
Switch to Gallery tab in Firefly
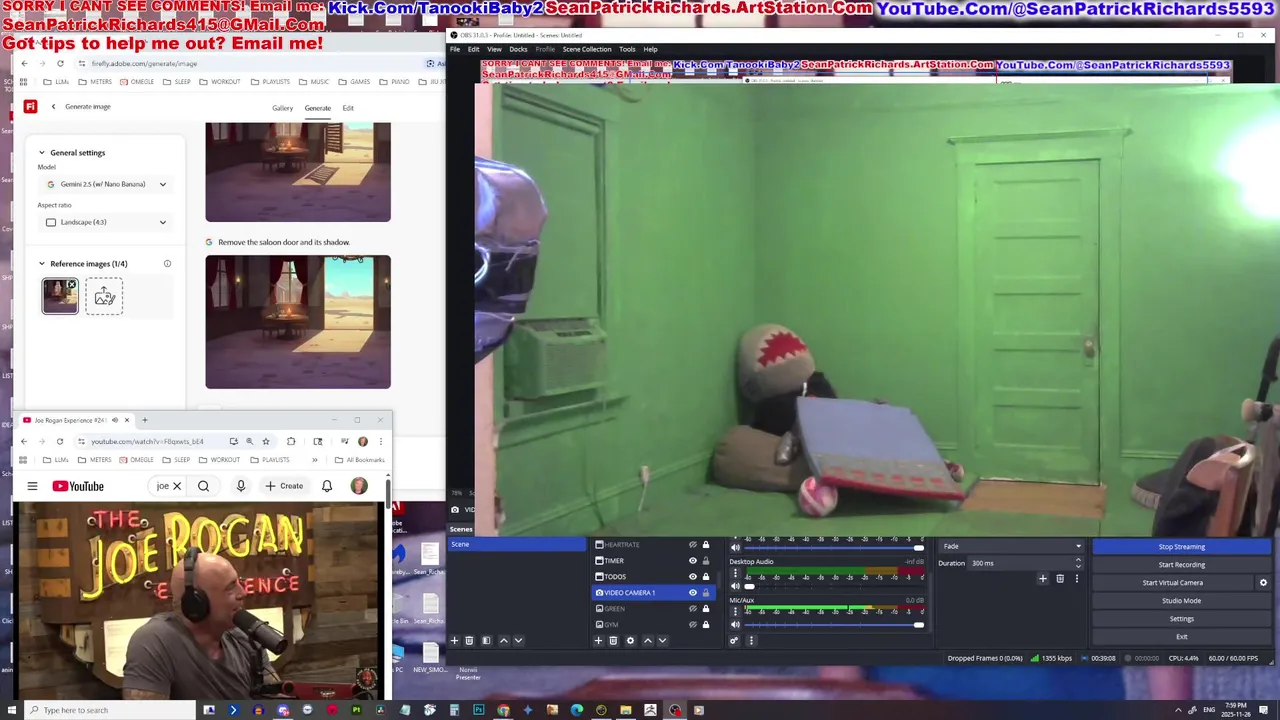[283, 108]
